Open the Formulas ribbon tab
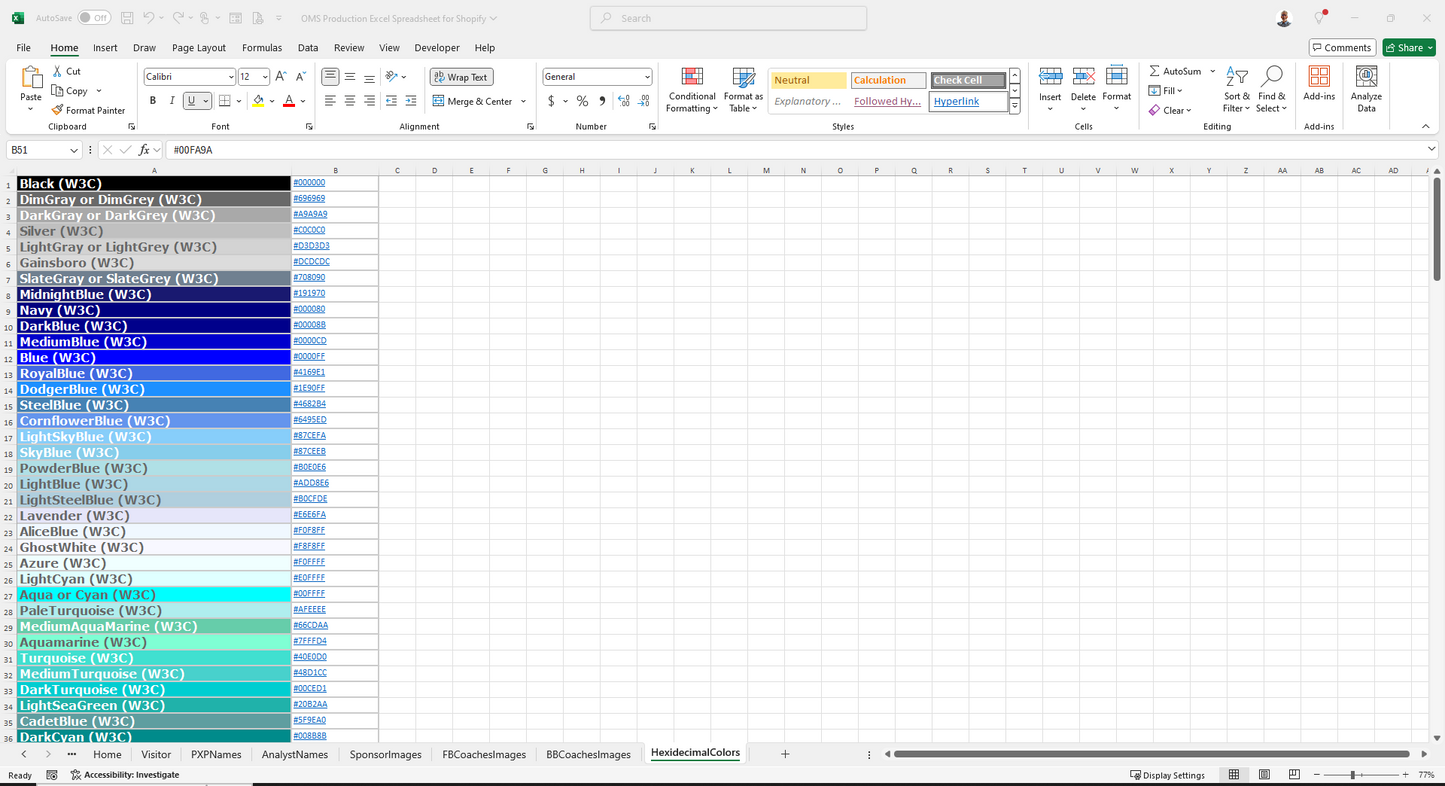 (261, 47)
